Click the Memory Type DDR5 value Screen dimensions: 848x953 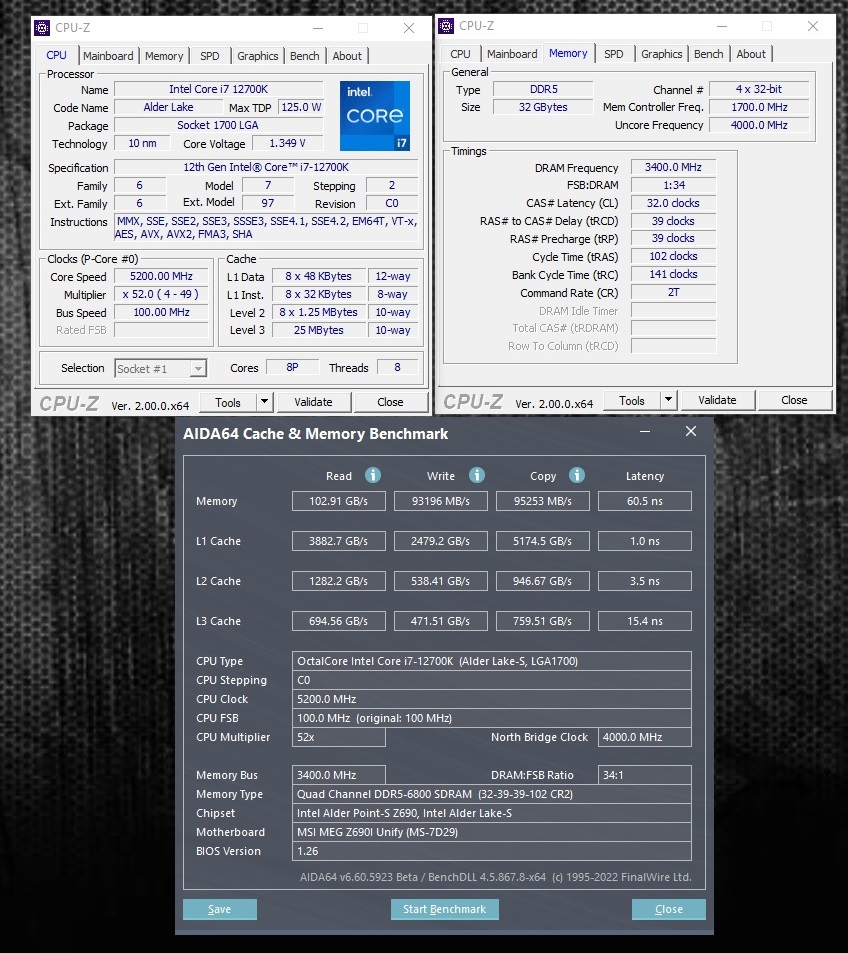(x=543, y=89)
